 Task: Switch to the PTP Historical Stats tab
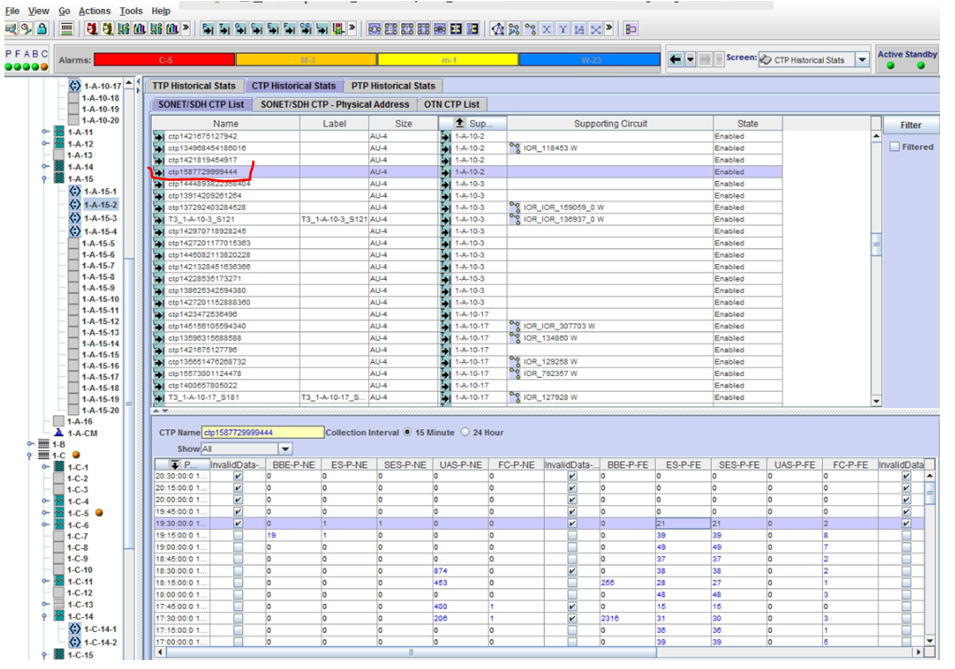click(392, 85)
